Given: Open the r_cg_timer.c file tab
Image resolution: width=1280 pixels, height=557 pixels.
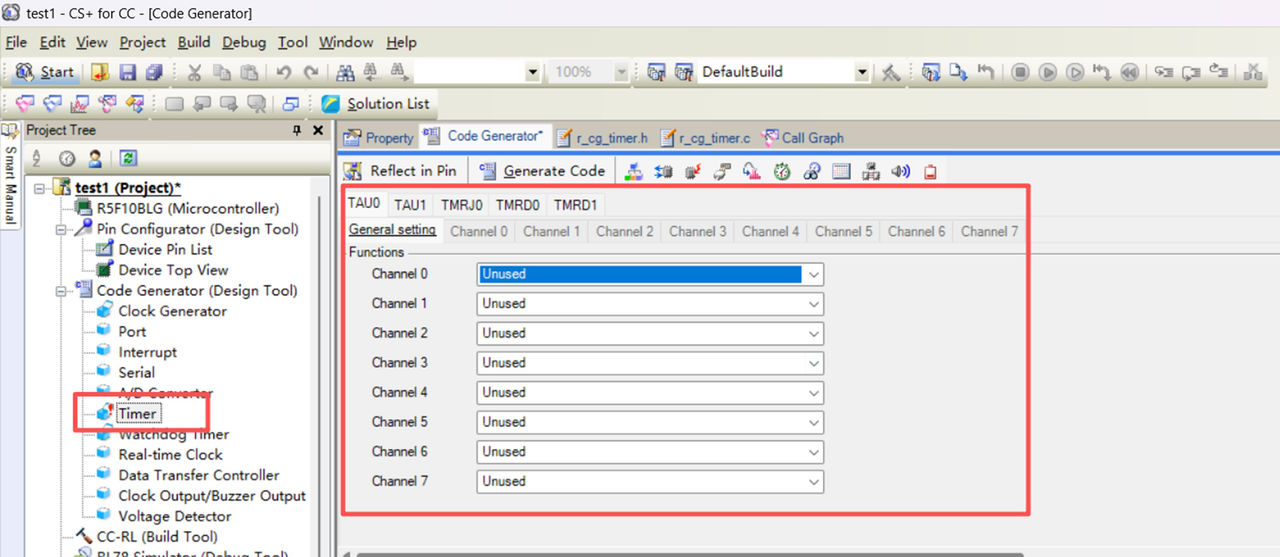Looking at the screenshot, I should coord(705,138).
